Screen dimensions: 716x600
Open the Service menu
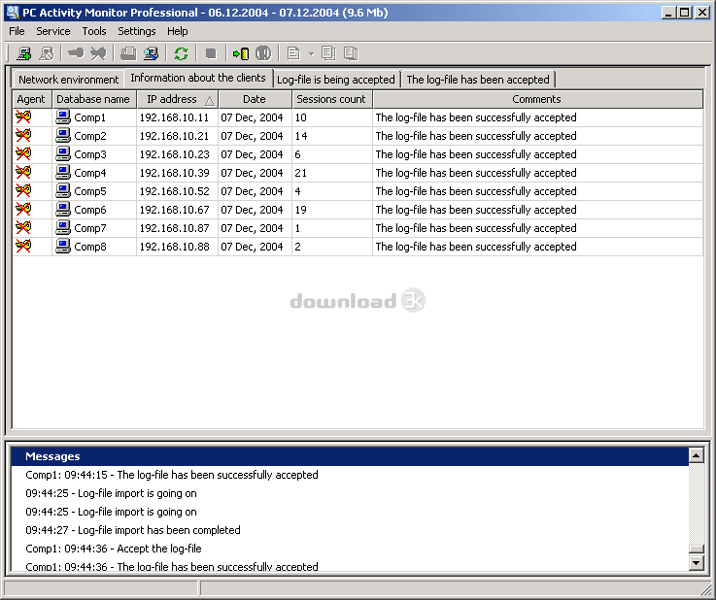[53, 31]
